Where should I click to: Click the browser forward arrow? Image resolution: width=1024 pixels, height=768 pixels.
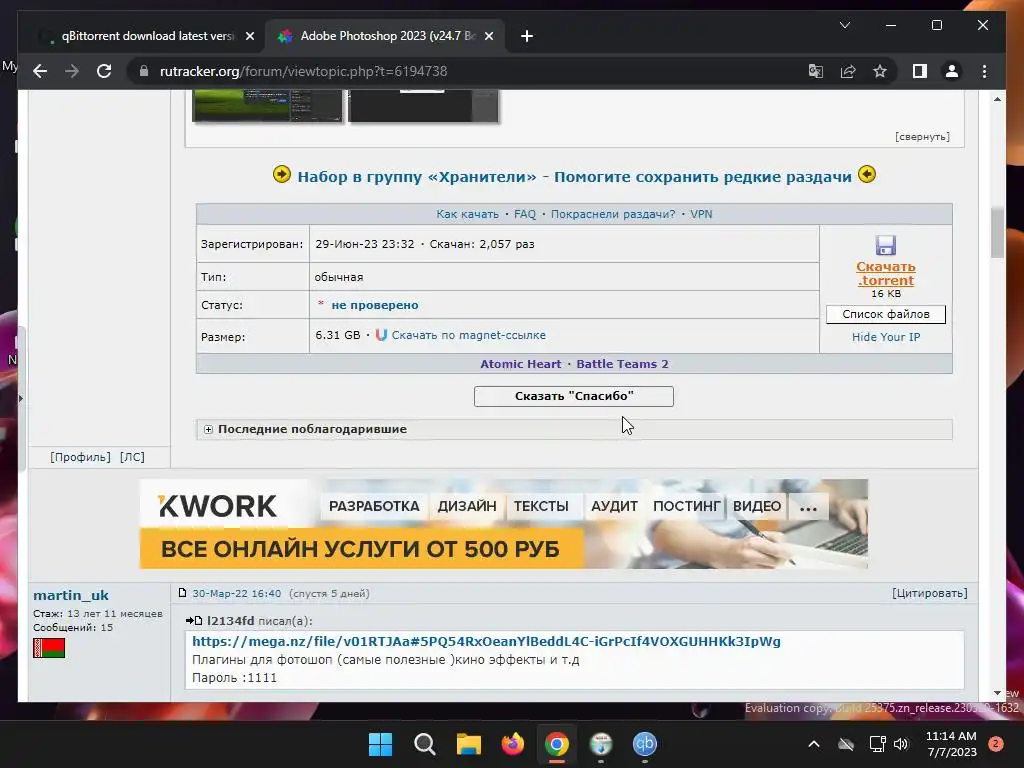tap(72, 71)
